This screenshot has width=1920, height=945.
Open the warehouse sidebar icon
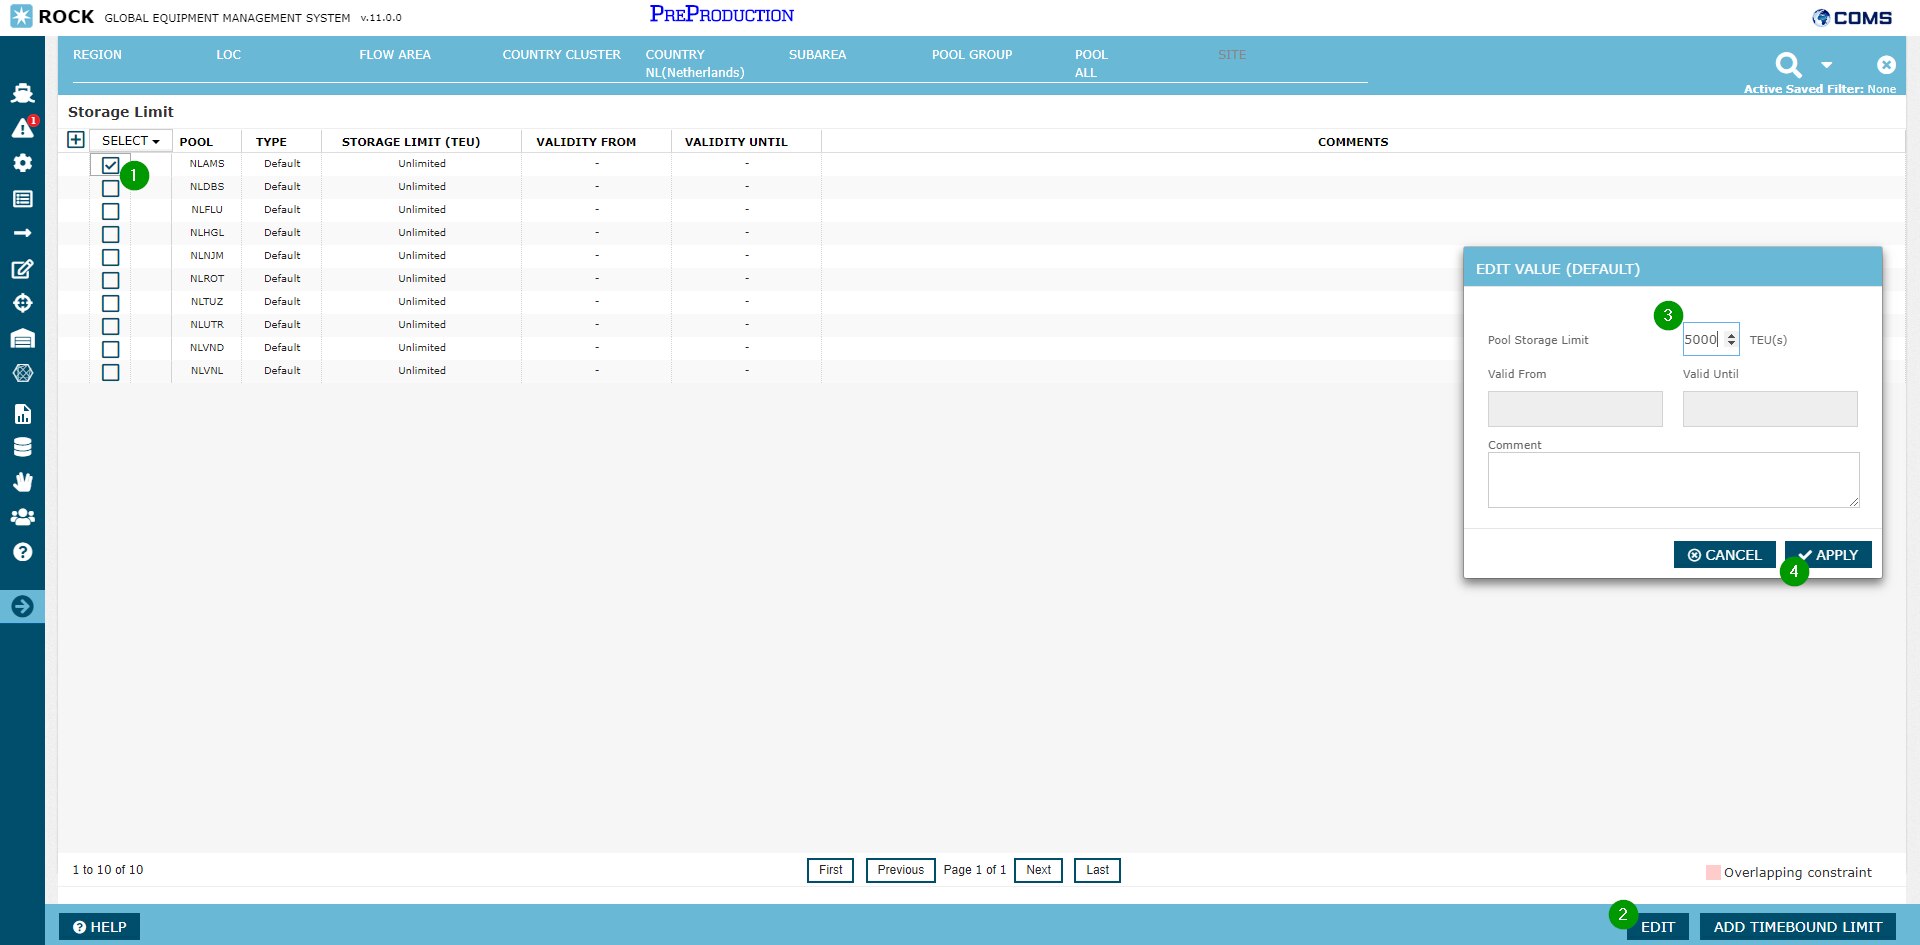pos(22,339)
